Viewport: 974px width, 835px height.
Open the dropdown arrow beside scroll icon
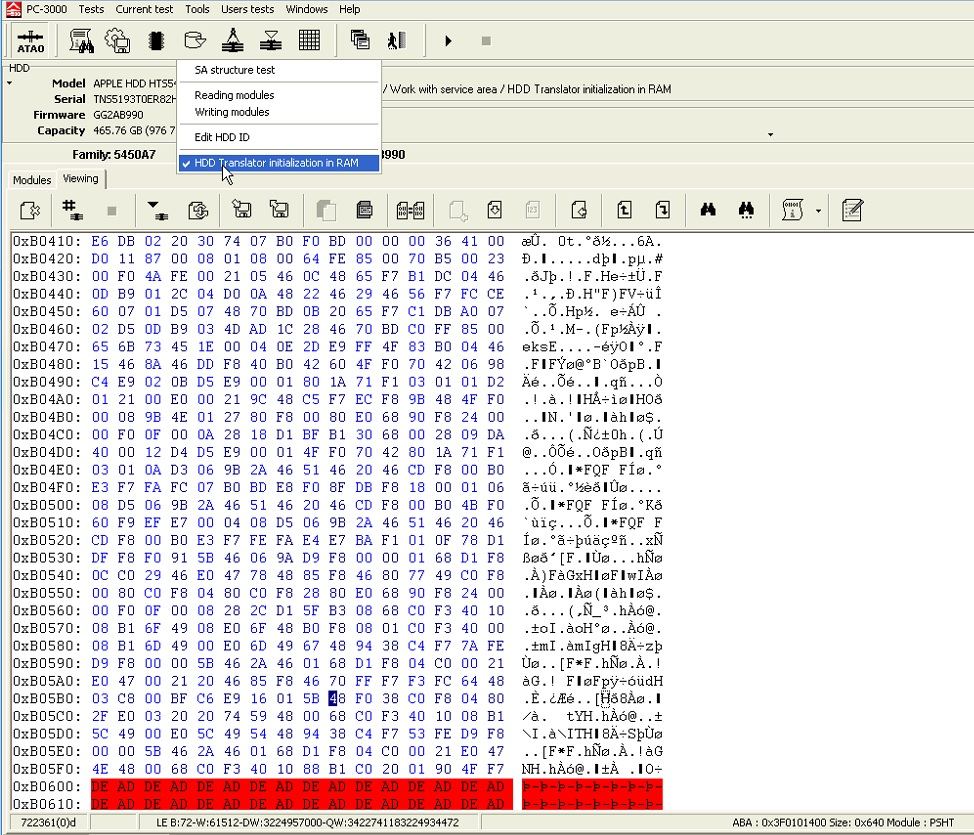point(818,211)
